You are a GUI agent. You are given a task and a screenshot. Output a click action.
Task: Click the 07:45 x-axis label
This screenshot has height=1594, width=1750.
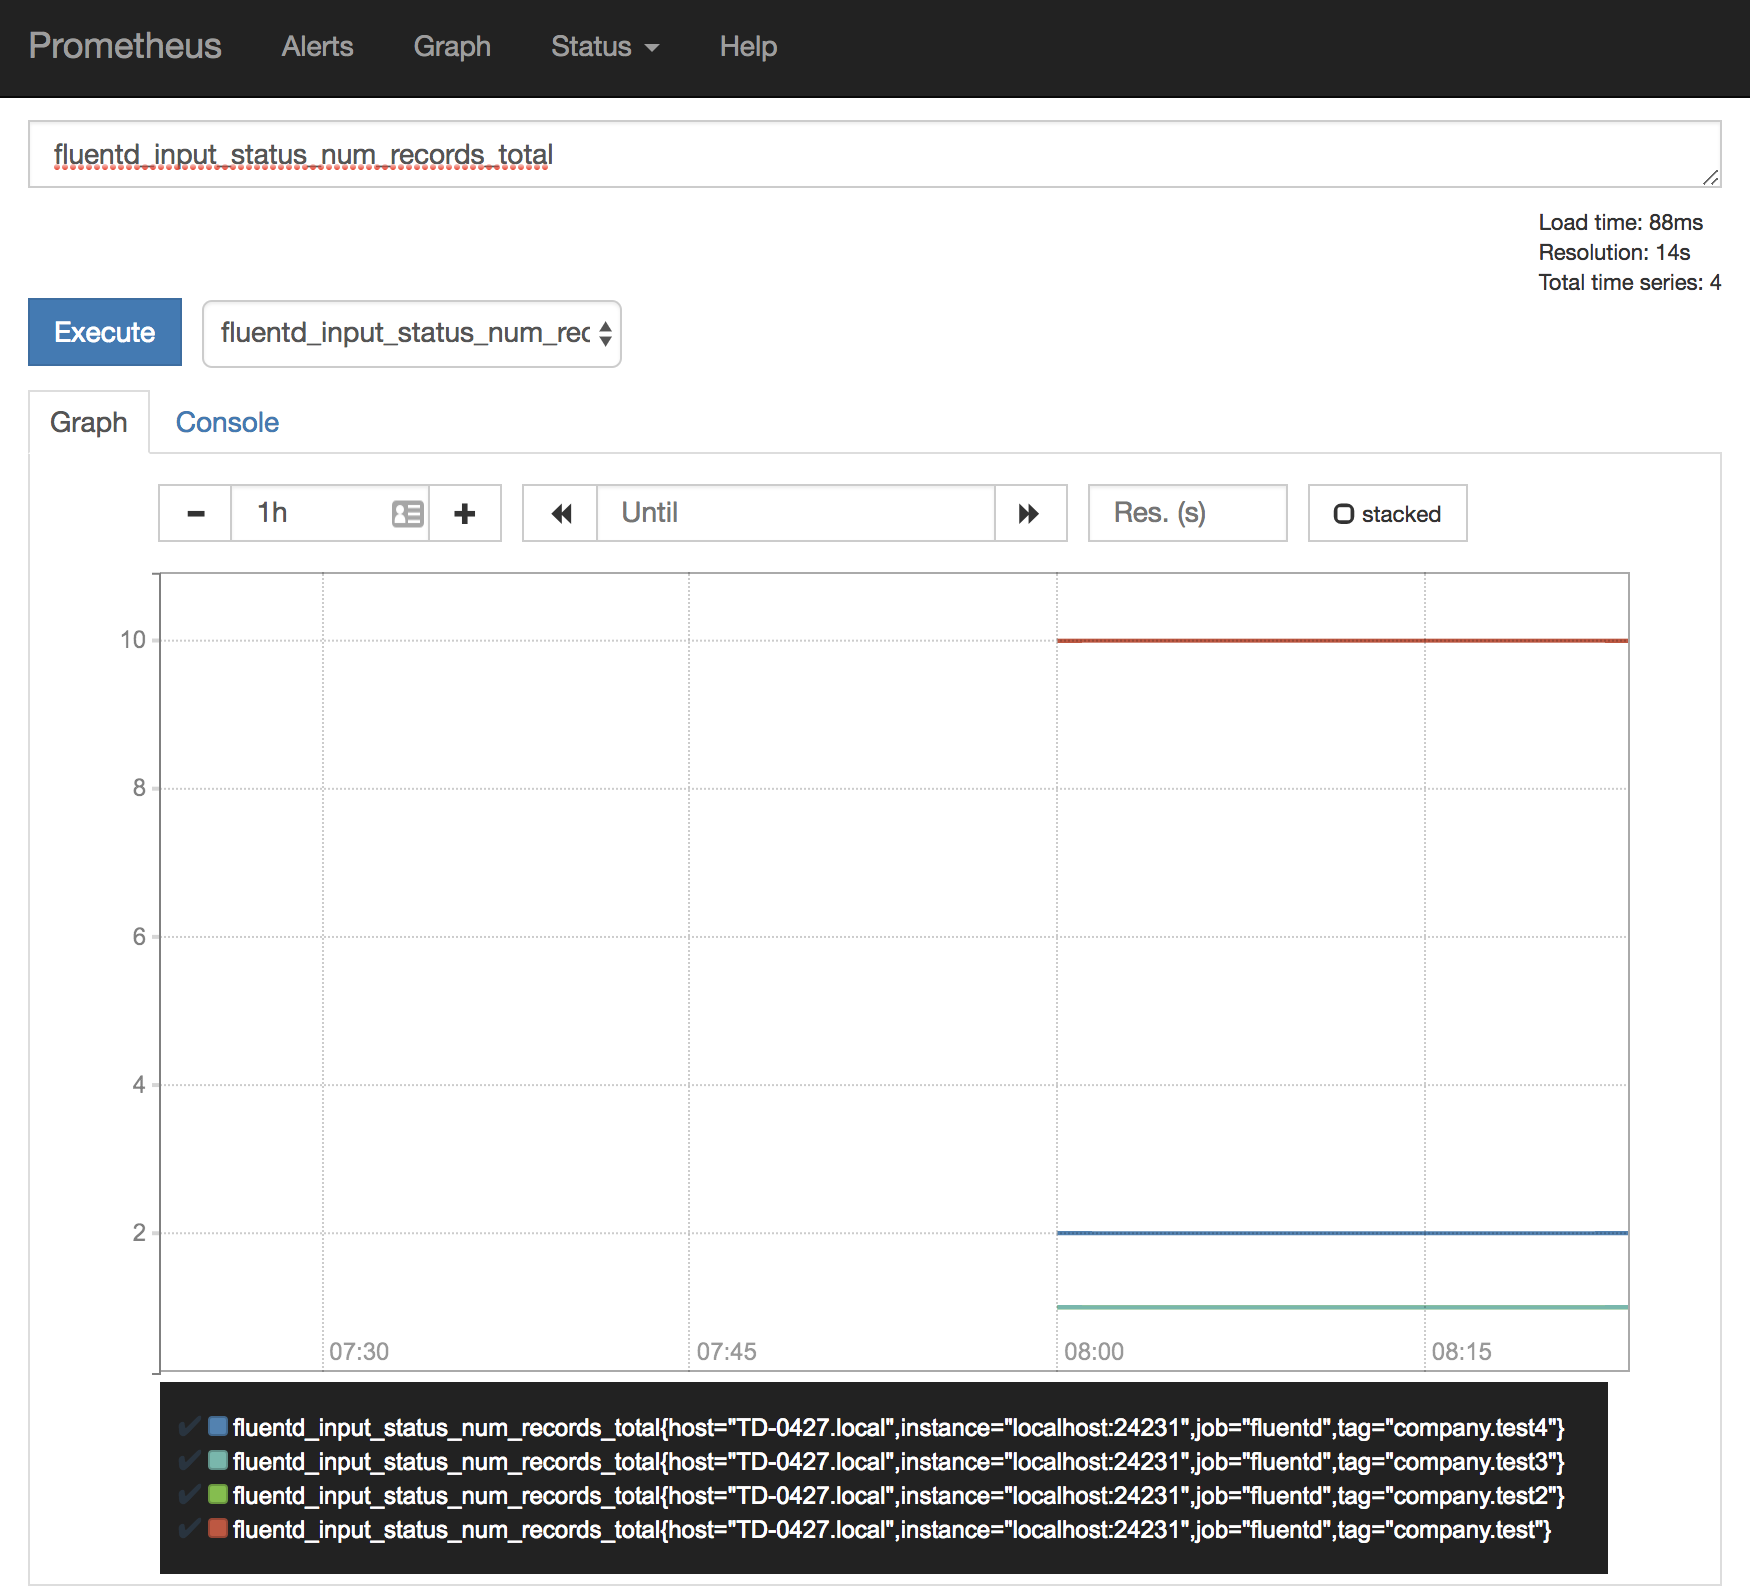coord(727,1352)
